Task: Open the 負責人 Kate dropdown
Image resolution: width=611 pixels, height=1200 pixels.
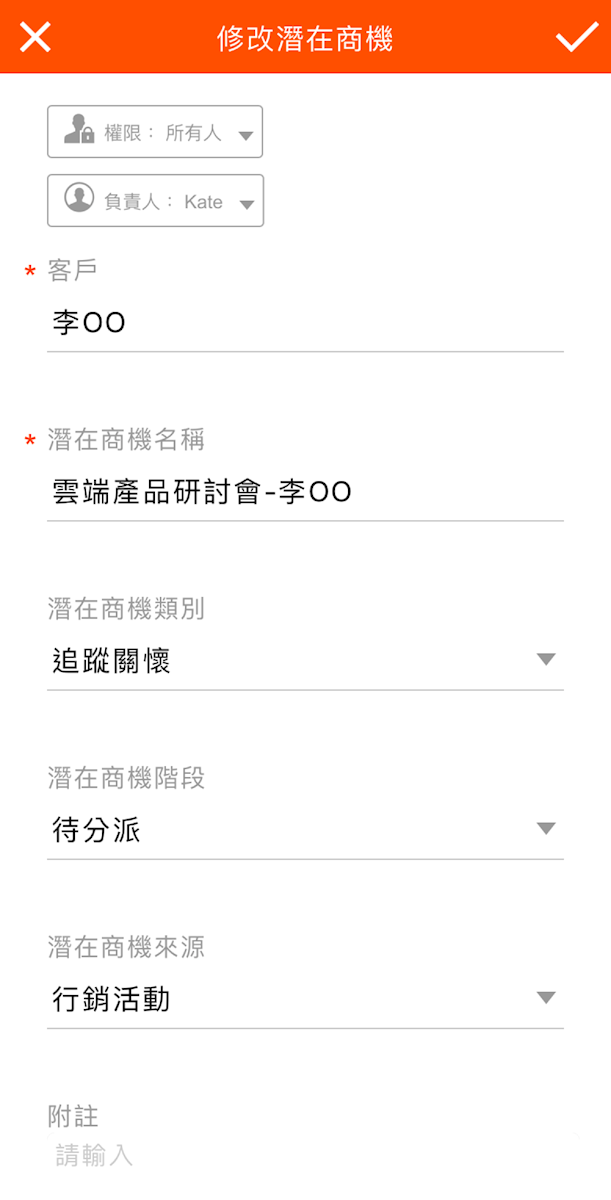Action: (155, 200)
